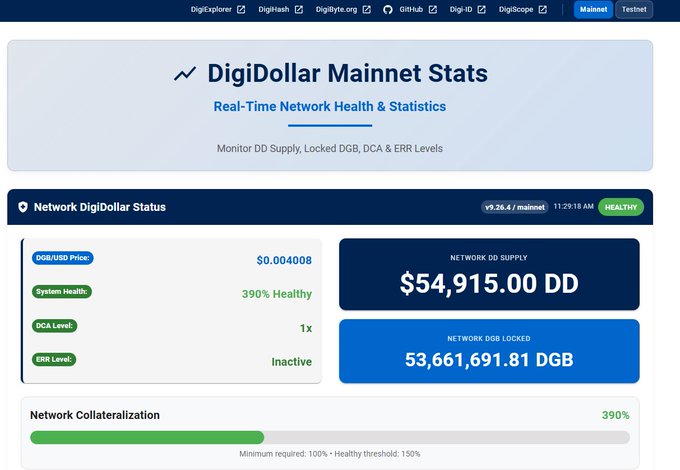Click external-link icon beside Digi-ID

click(x=482, y=10)
